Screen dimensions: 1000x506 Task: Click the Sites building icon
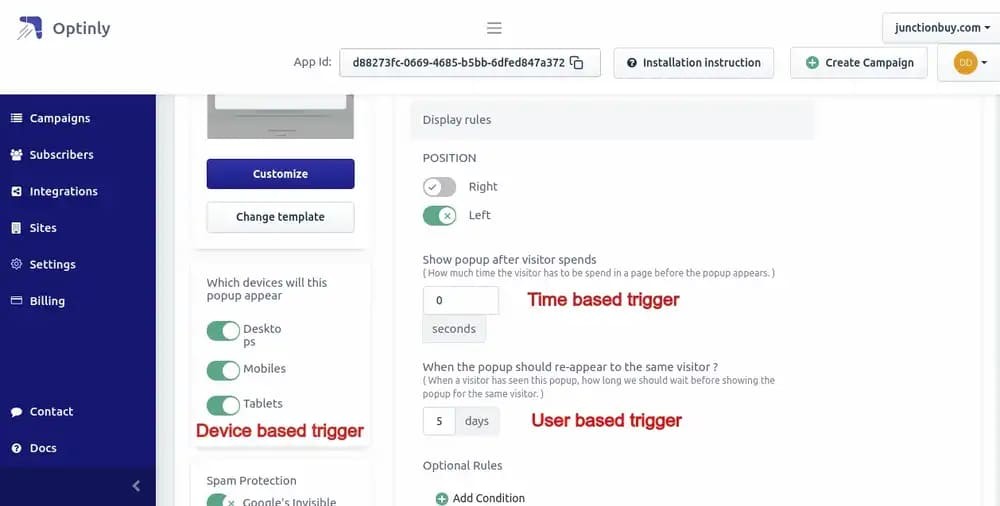point(17,228)
